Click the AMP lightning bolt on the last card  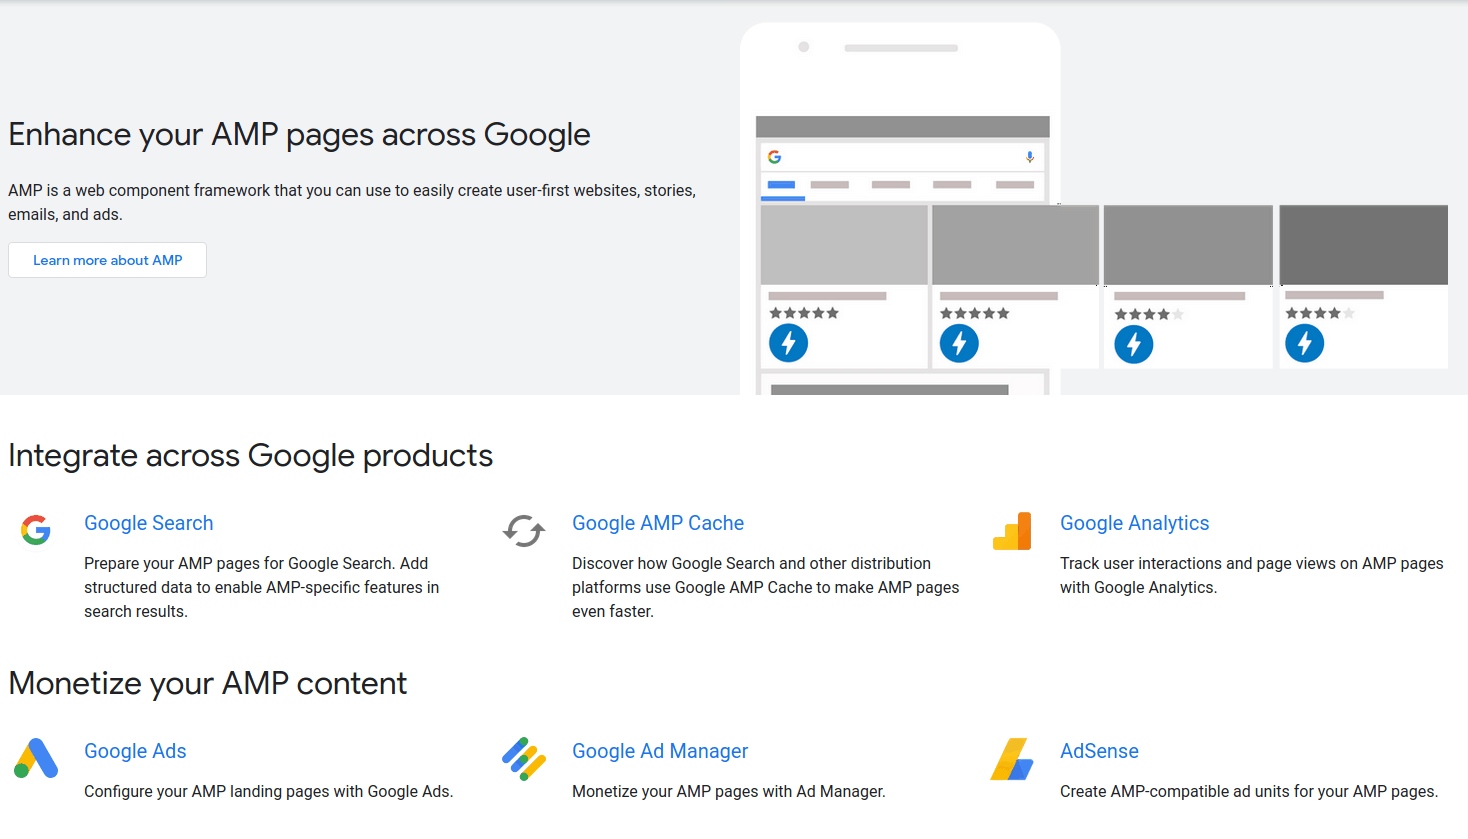tap(1304, 343)
